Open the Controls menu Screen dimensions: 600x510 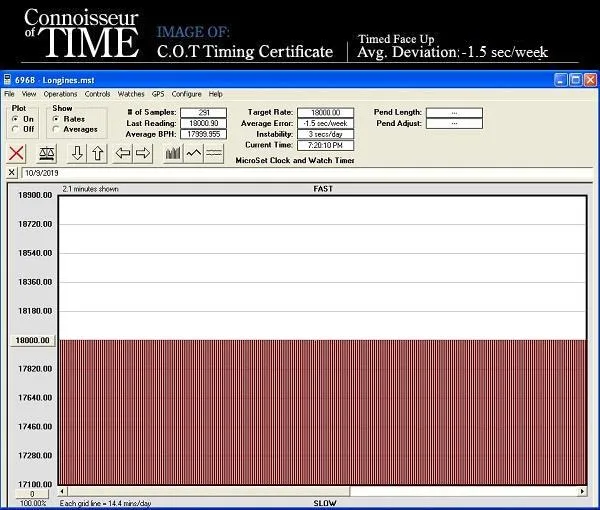(97, 94)
